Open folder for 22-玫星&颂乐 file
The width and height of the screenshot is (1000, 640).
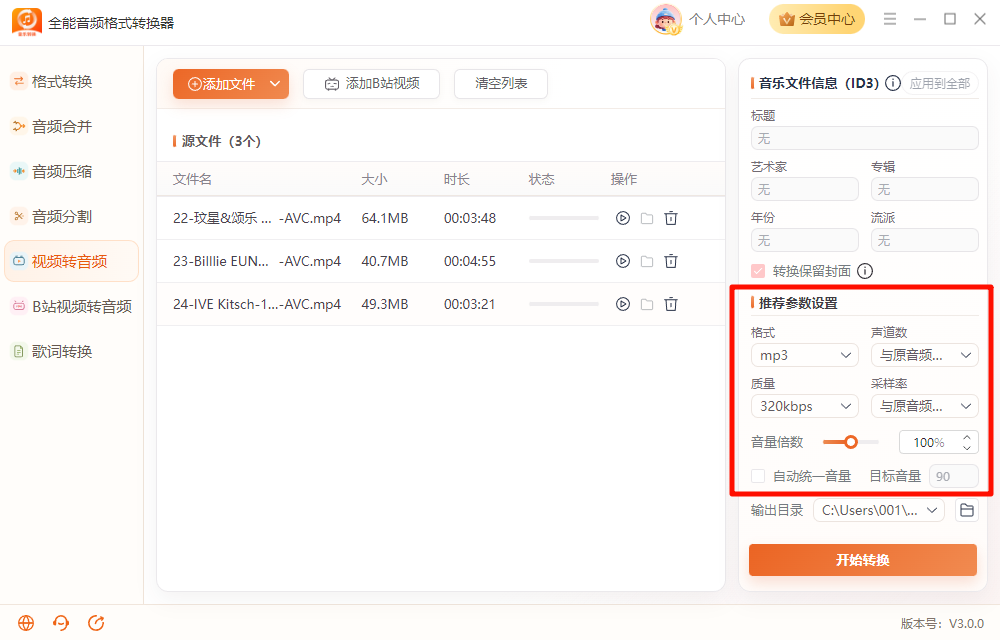coord(647,218)
